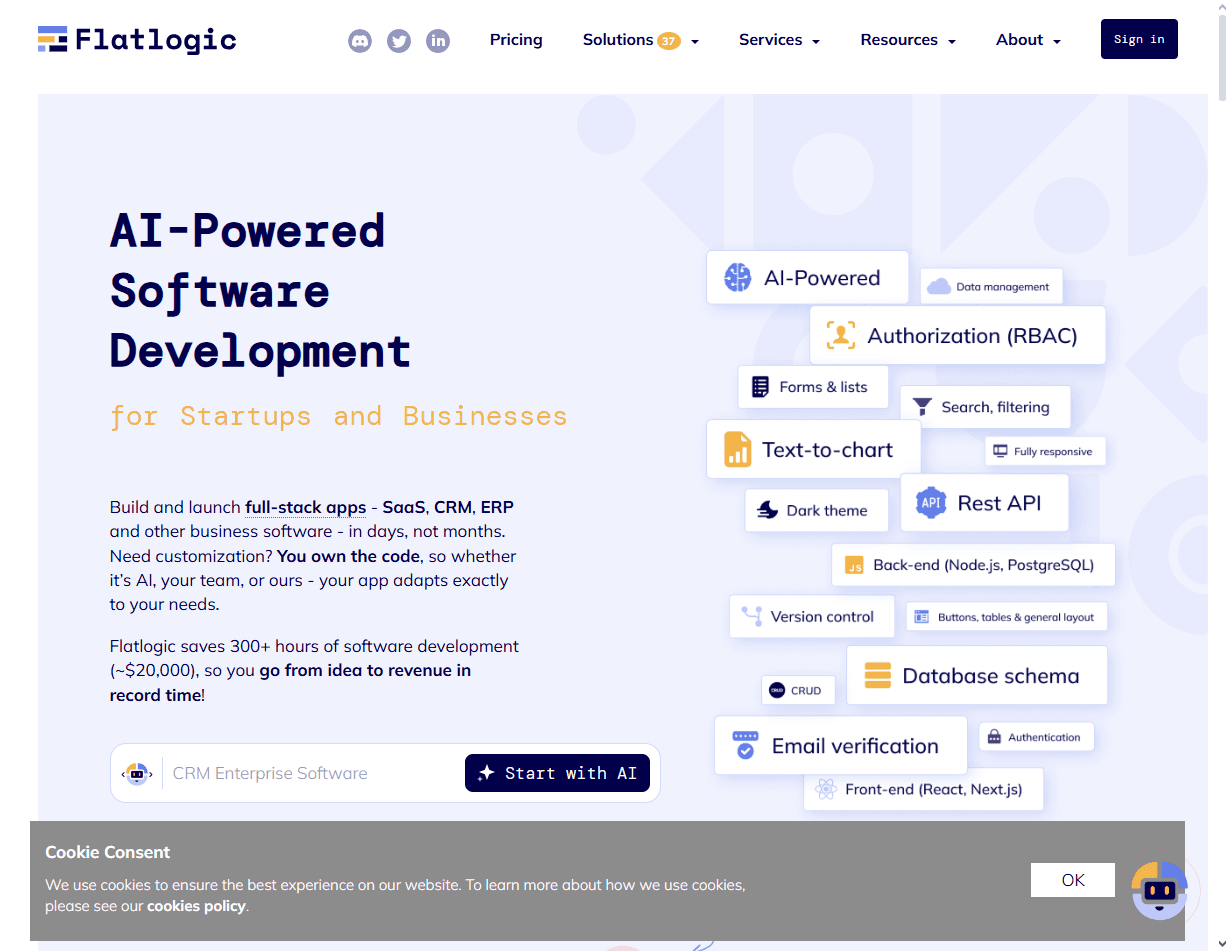
Task: Click the Fully responsive monitor icon
Action: tap(1000, 451)
